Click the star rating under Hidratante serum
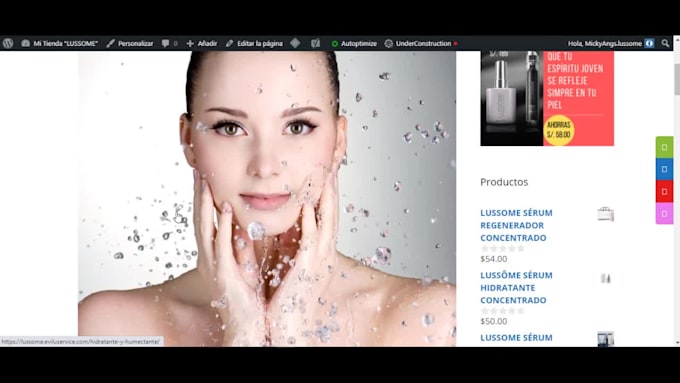 click(x=502, y=311)
